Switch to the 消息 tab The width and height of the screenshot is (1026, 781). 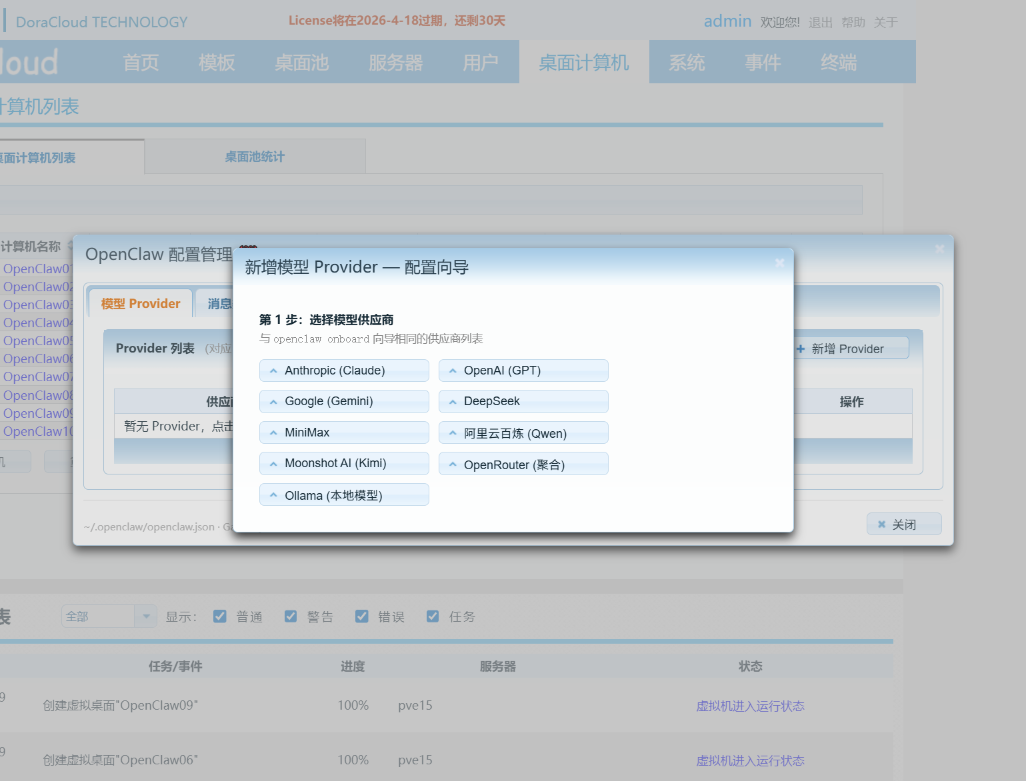click(215, 304)
